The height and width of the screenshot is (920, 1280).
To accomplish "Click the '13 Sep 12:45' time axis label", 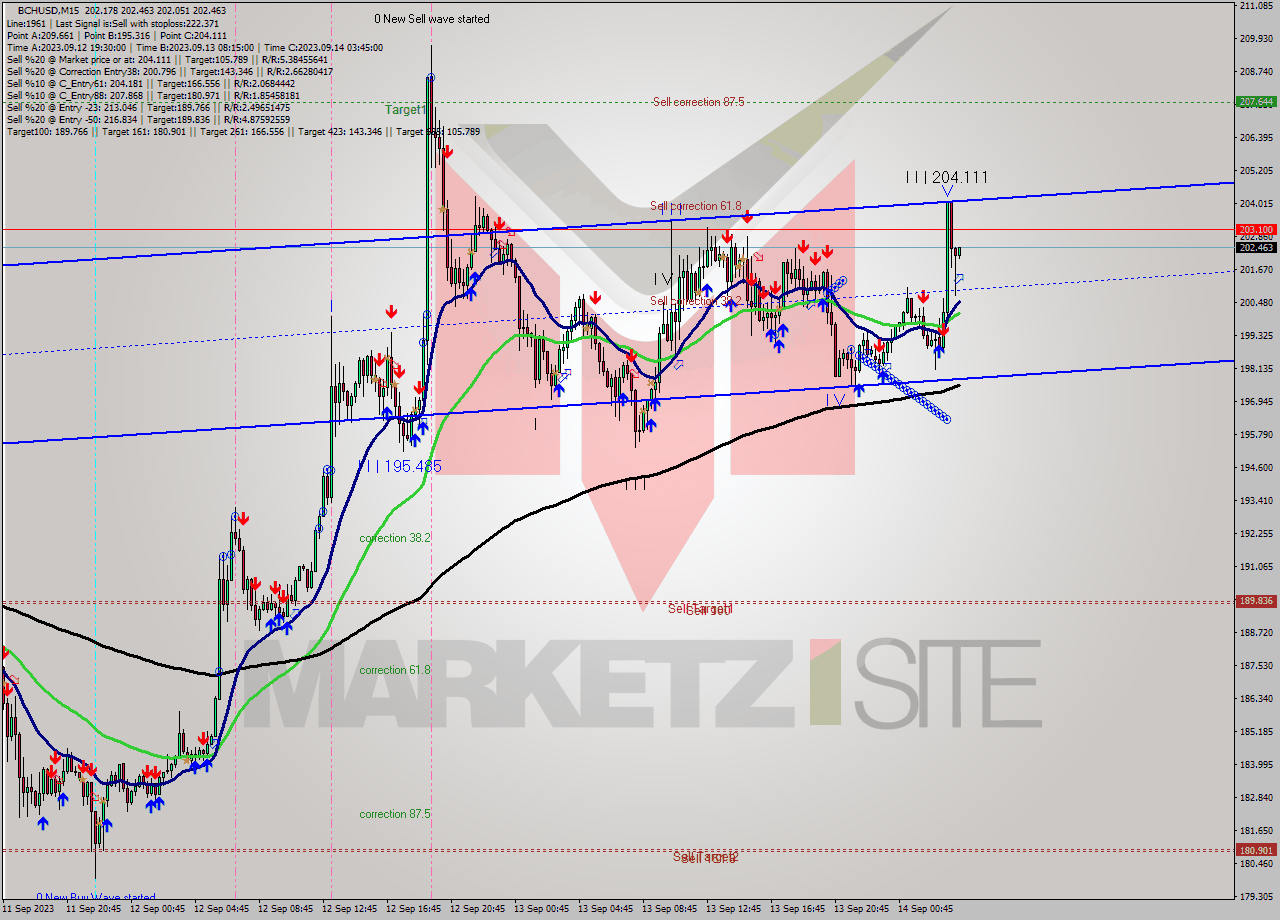I will [x=733, y=910].
